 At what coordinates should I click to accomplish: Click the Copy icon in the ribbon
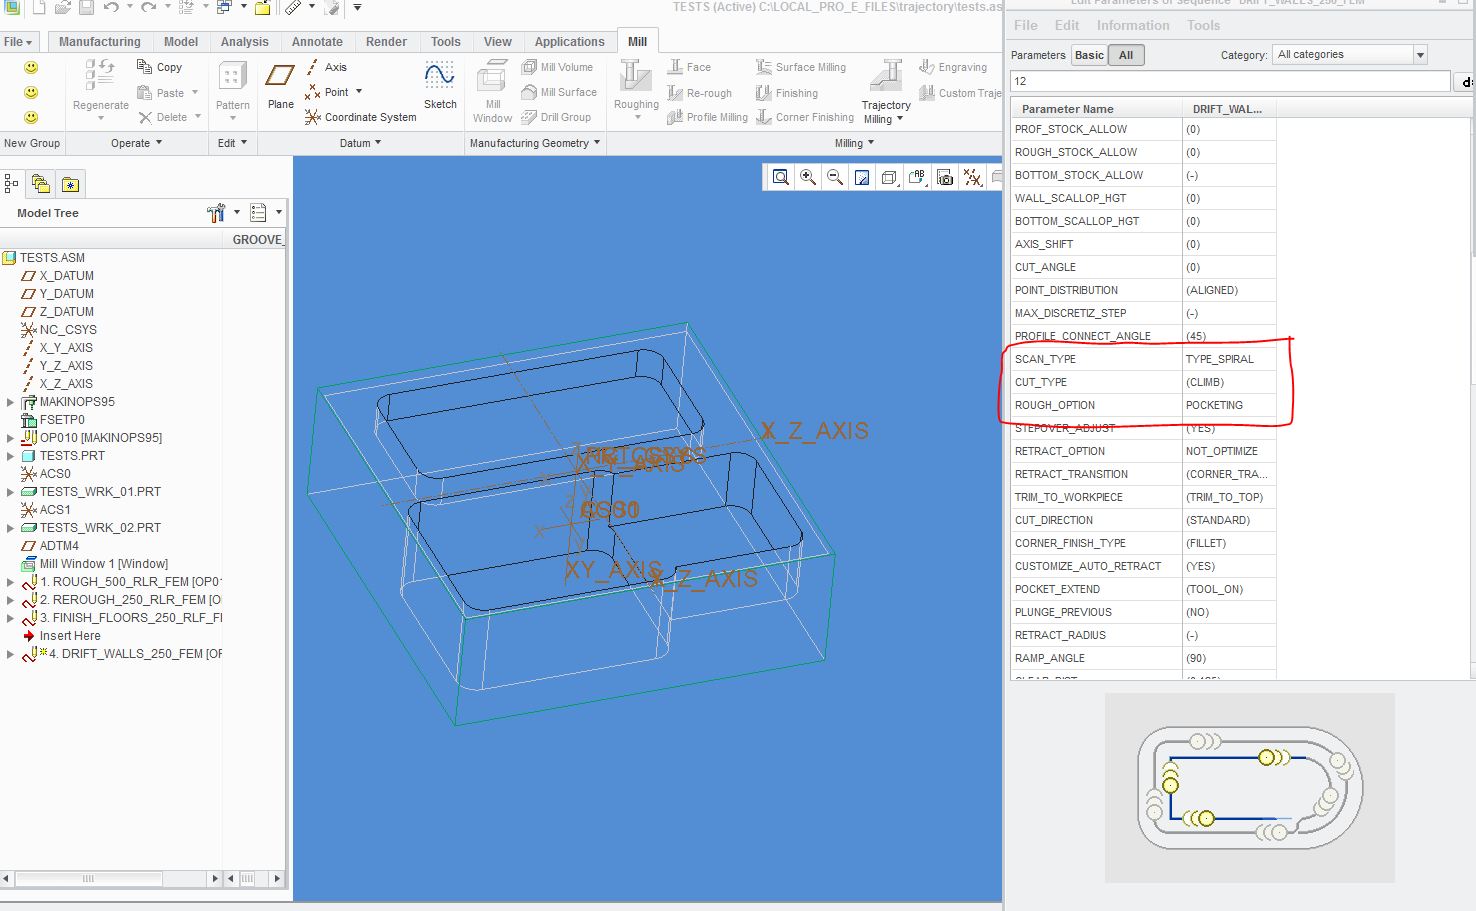[144, 67]
